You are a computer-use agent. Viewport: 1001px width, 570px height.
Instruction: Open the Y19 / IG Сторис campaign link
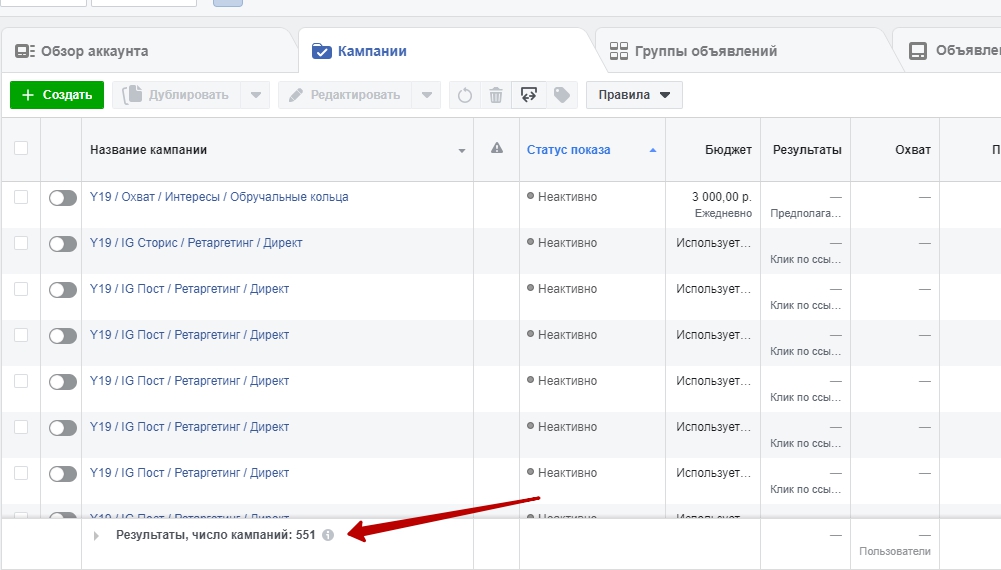(196, 243)
